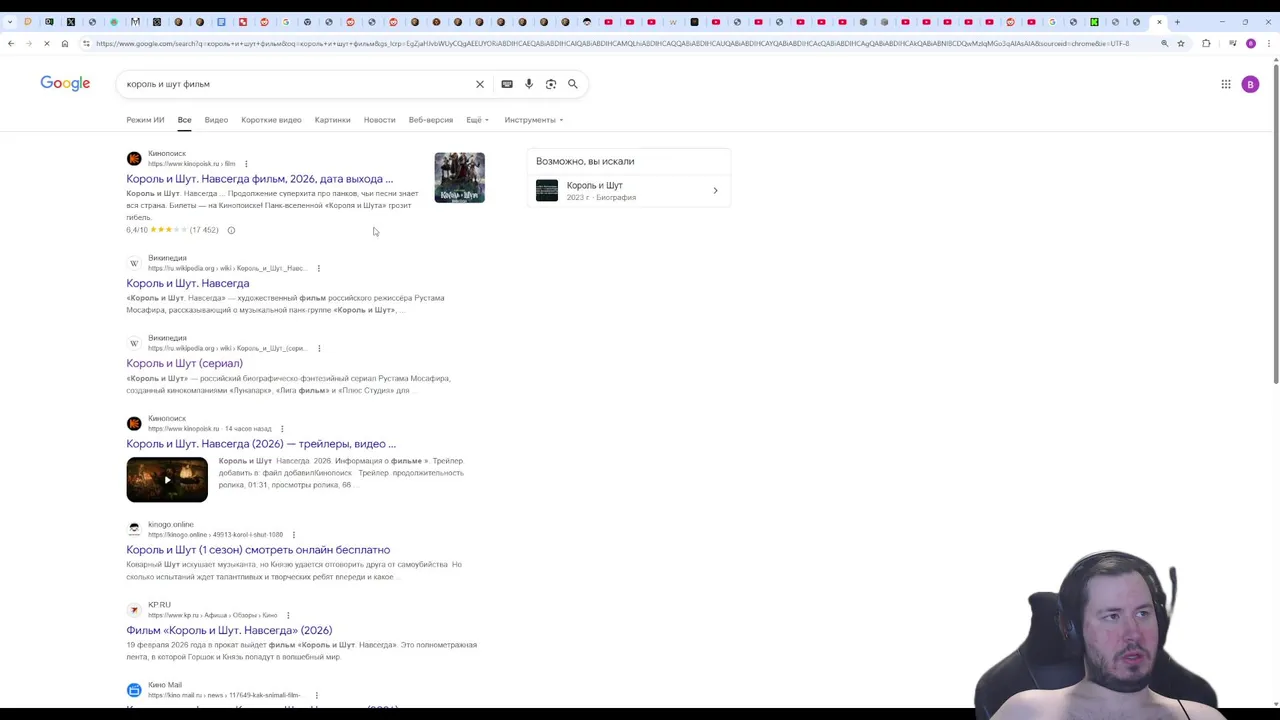Start voice search with the microphone
The image size is (1280, 720).
pyautogui.click(x=529, y=84)
